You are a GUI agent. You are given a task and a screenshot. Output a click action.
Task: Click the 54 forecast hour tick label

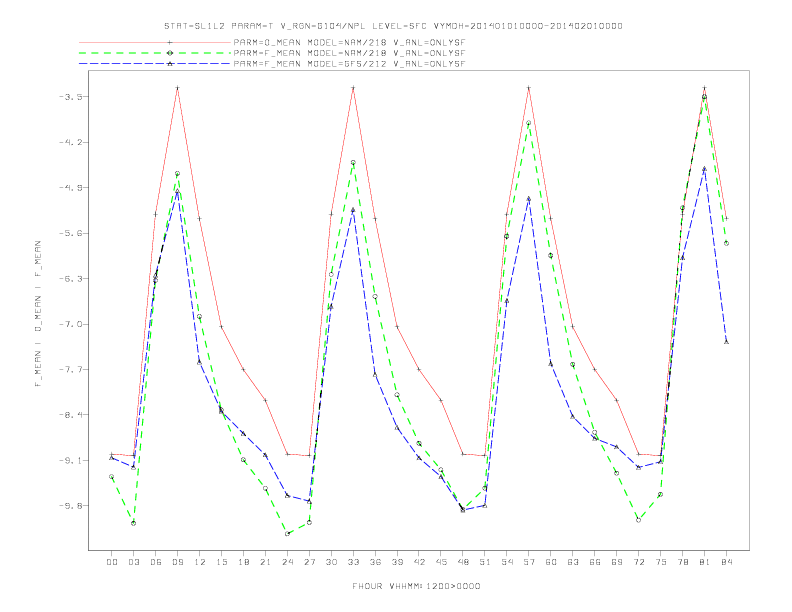click(507, 562)
